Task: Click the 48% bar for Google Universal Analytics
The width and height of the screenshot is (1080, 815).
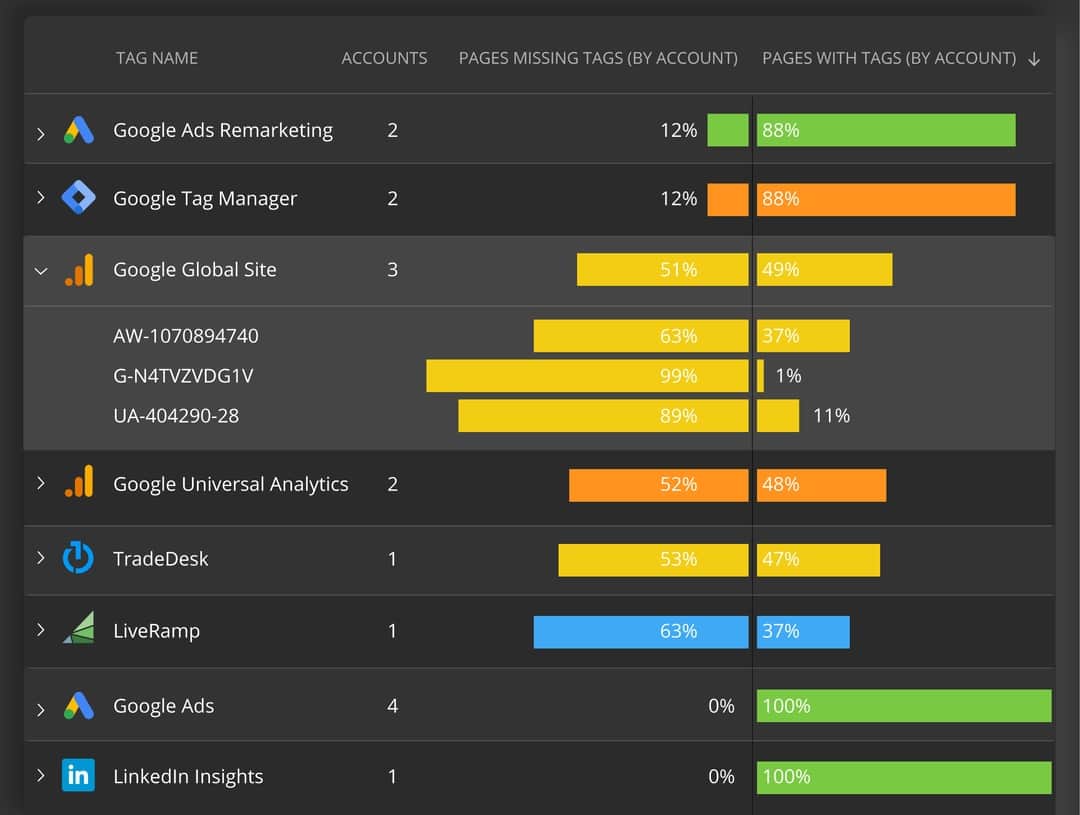Action: point(822,485)
